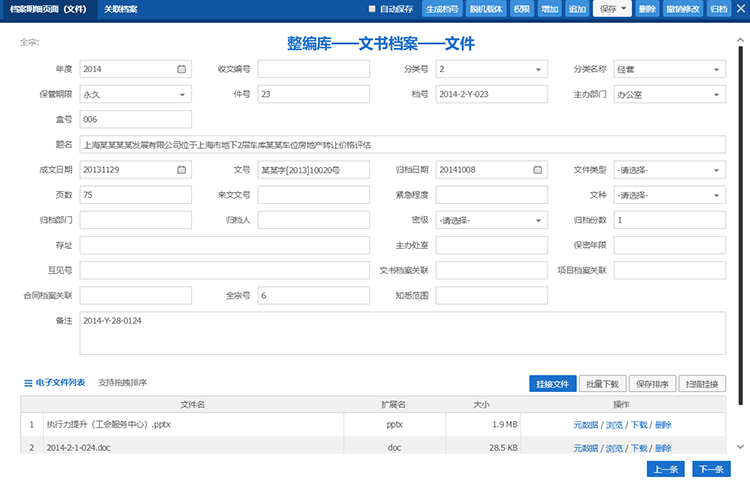
Task: Click the 来文文号 input field
Action: 314,195
